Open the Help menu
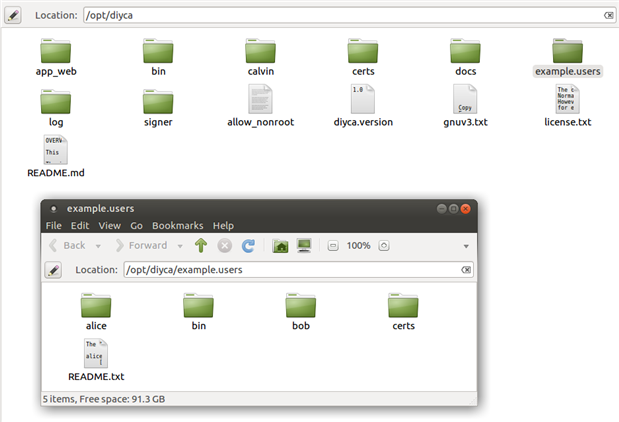 [x=223, y=226]
